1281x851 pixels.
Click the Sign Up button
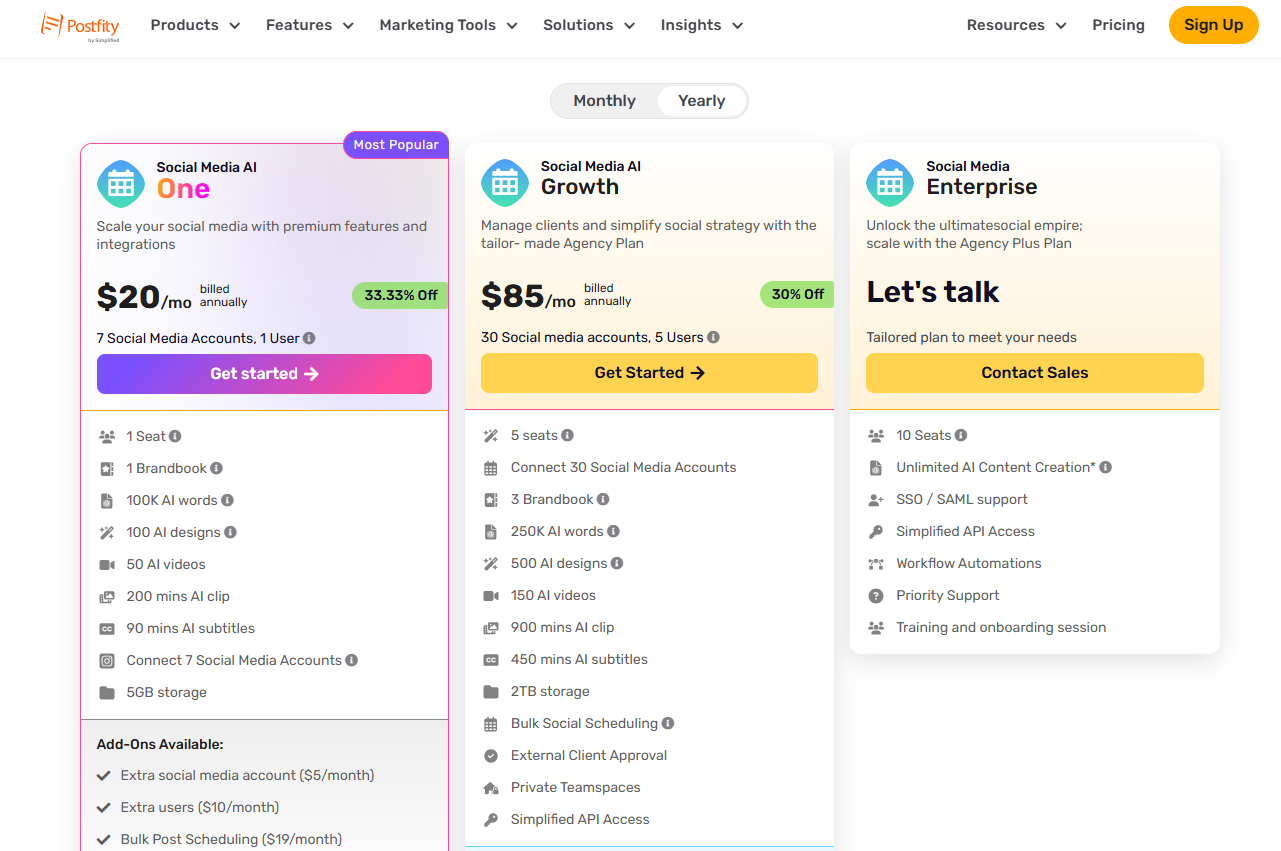click(1214, 25)
